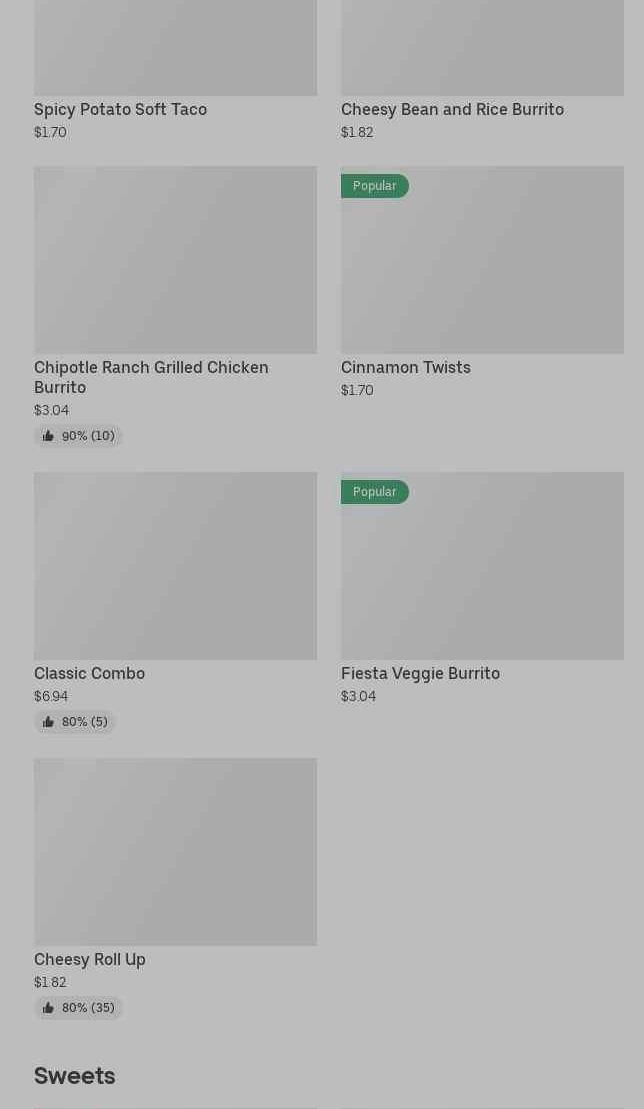Select the Cinnamon Twists item photo
Image resolution: width=644 pixels, height=1109 pixels.
click(x=482, y=270)
